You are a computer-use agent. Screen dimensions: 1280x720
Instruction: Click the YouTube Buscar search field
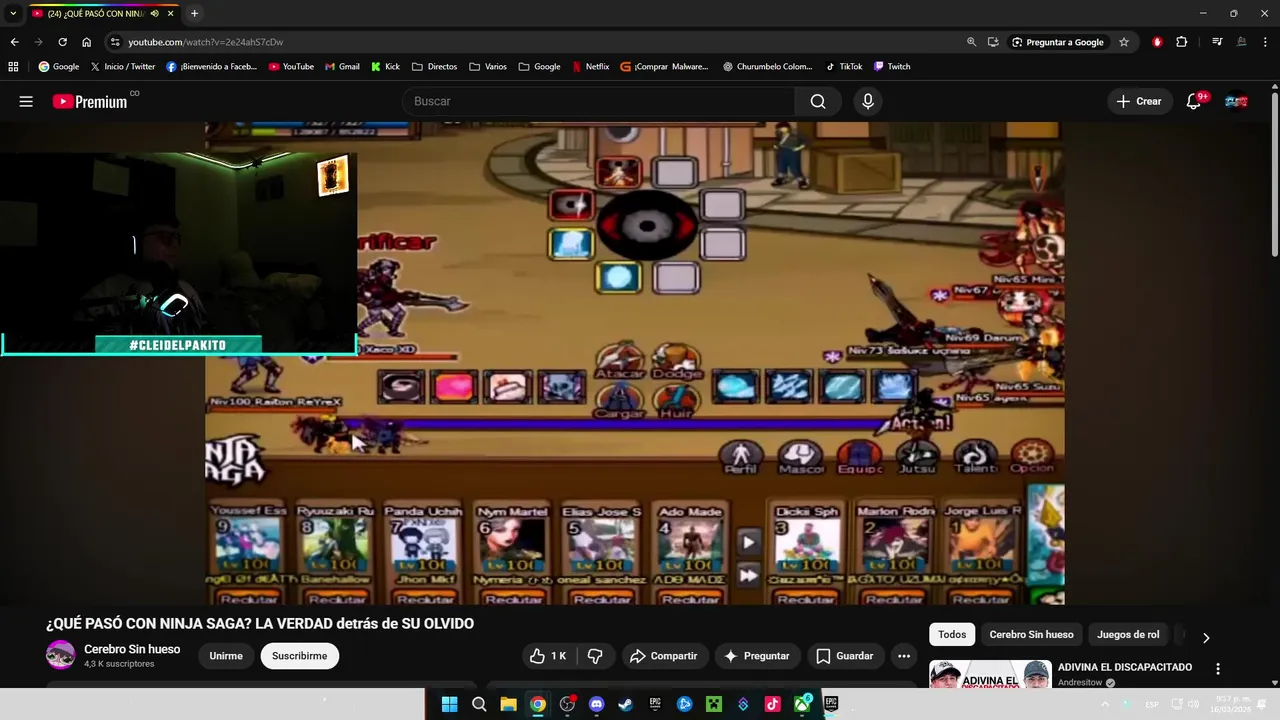click(x=599, y=101)
